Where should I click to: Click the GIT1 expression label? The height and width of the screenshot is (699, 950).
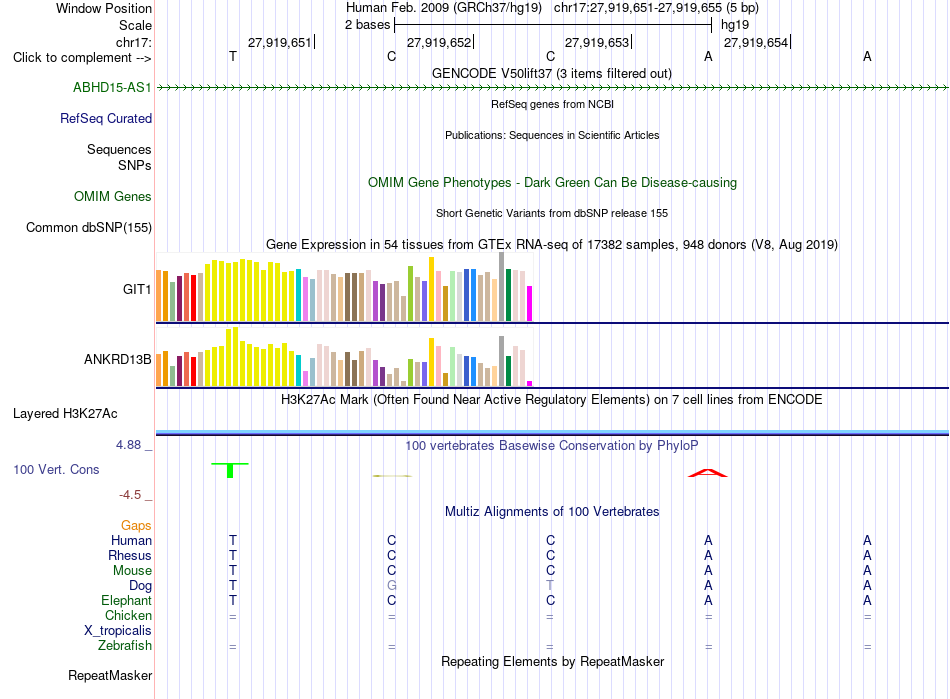click(137, 290)
